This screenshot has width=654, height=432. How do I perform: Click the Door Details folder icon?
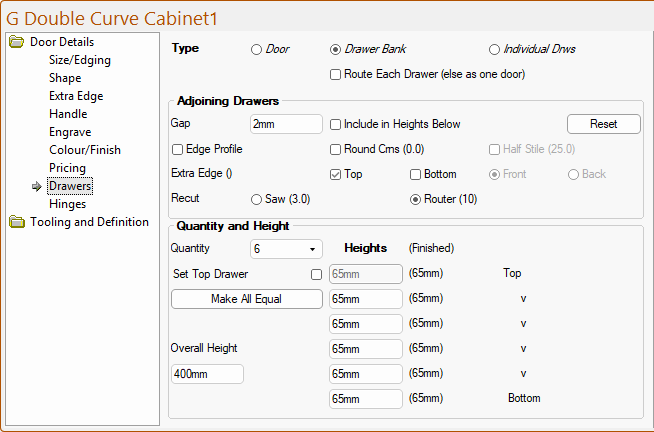point(16,42)
